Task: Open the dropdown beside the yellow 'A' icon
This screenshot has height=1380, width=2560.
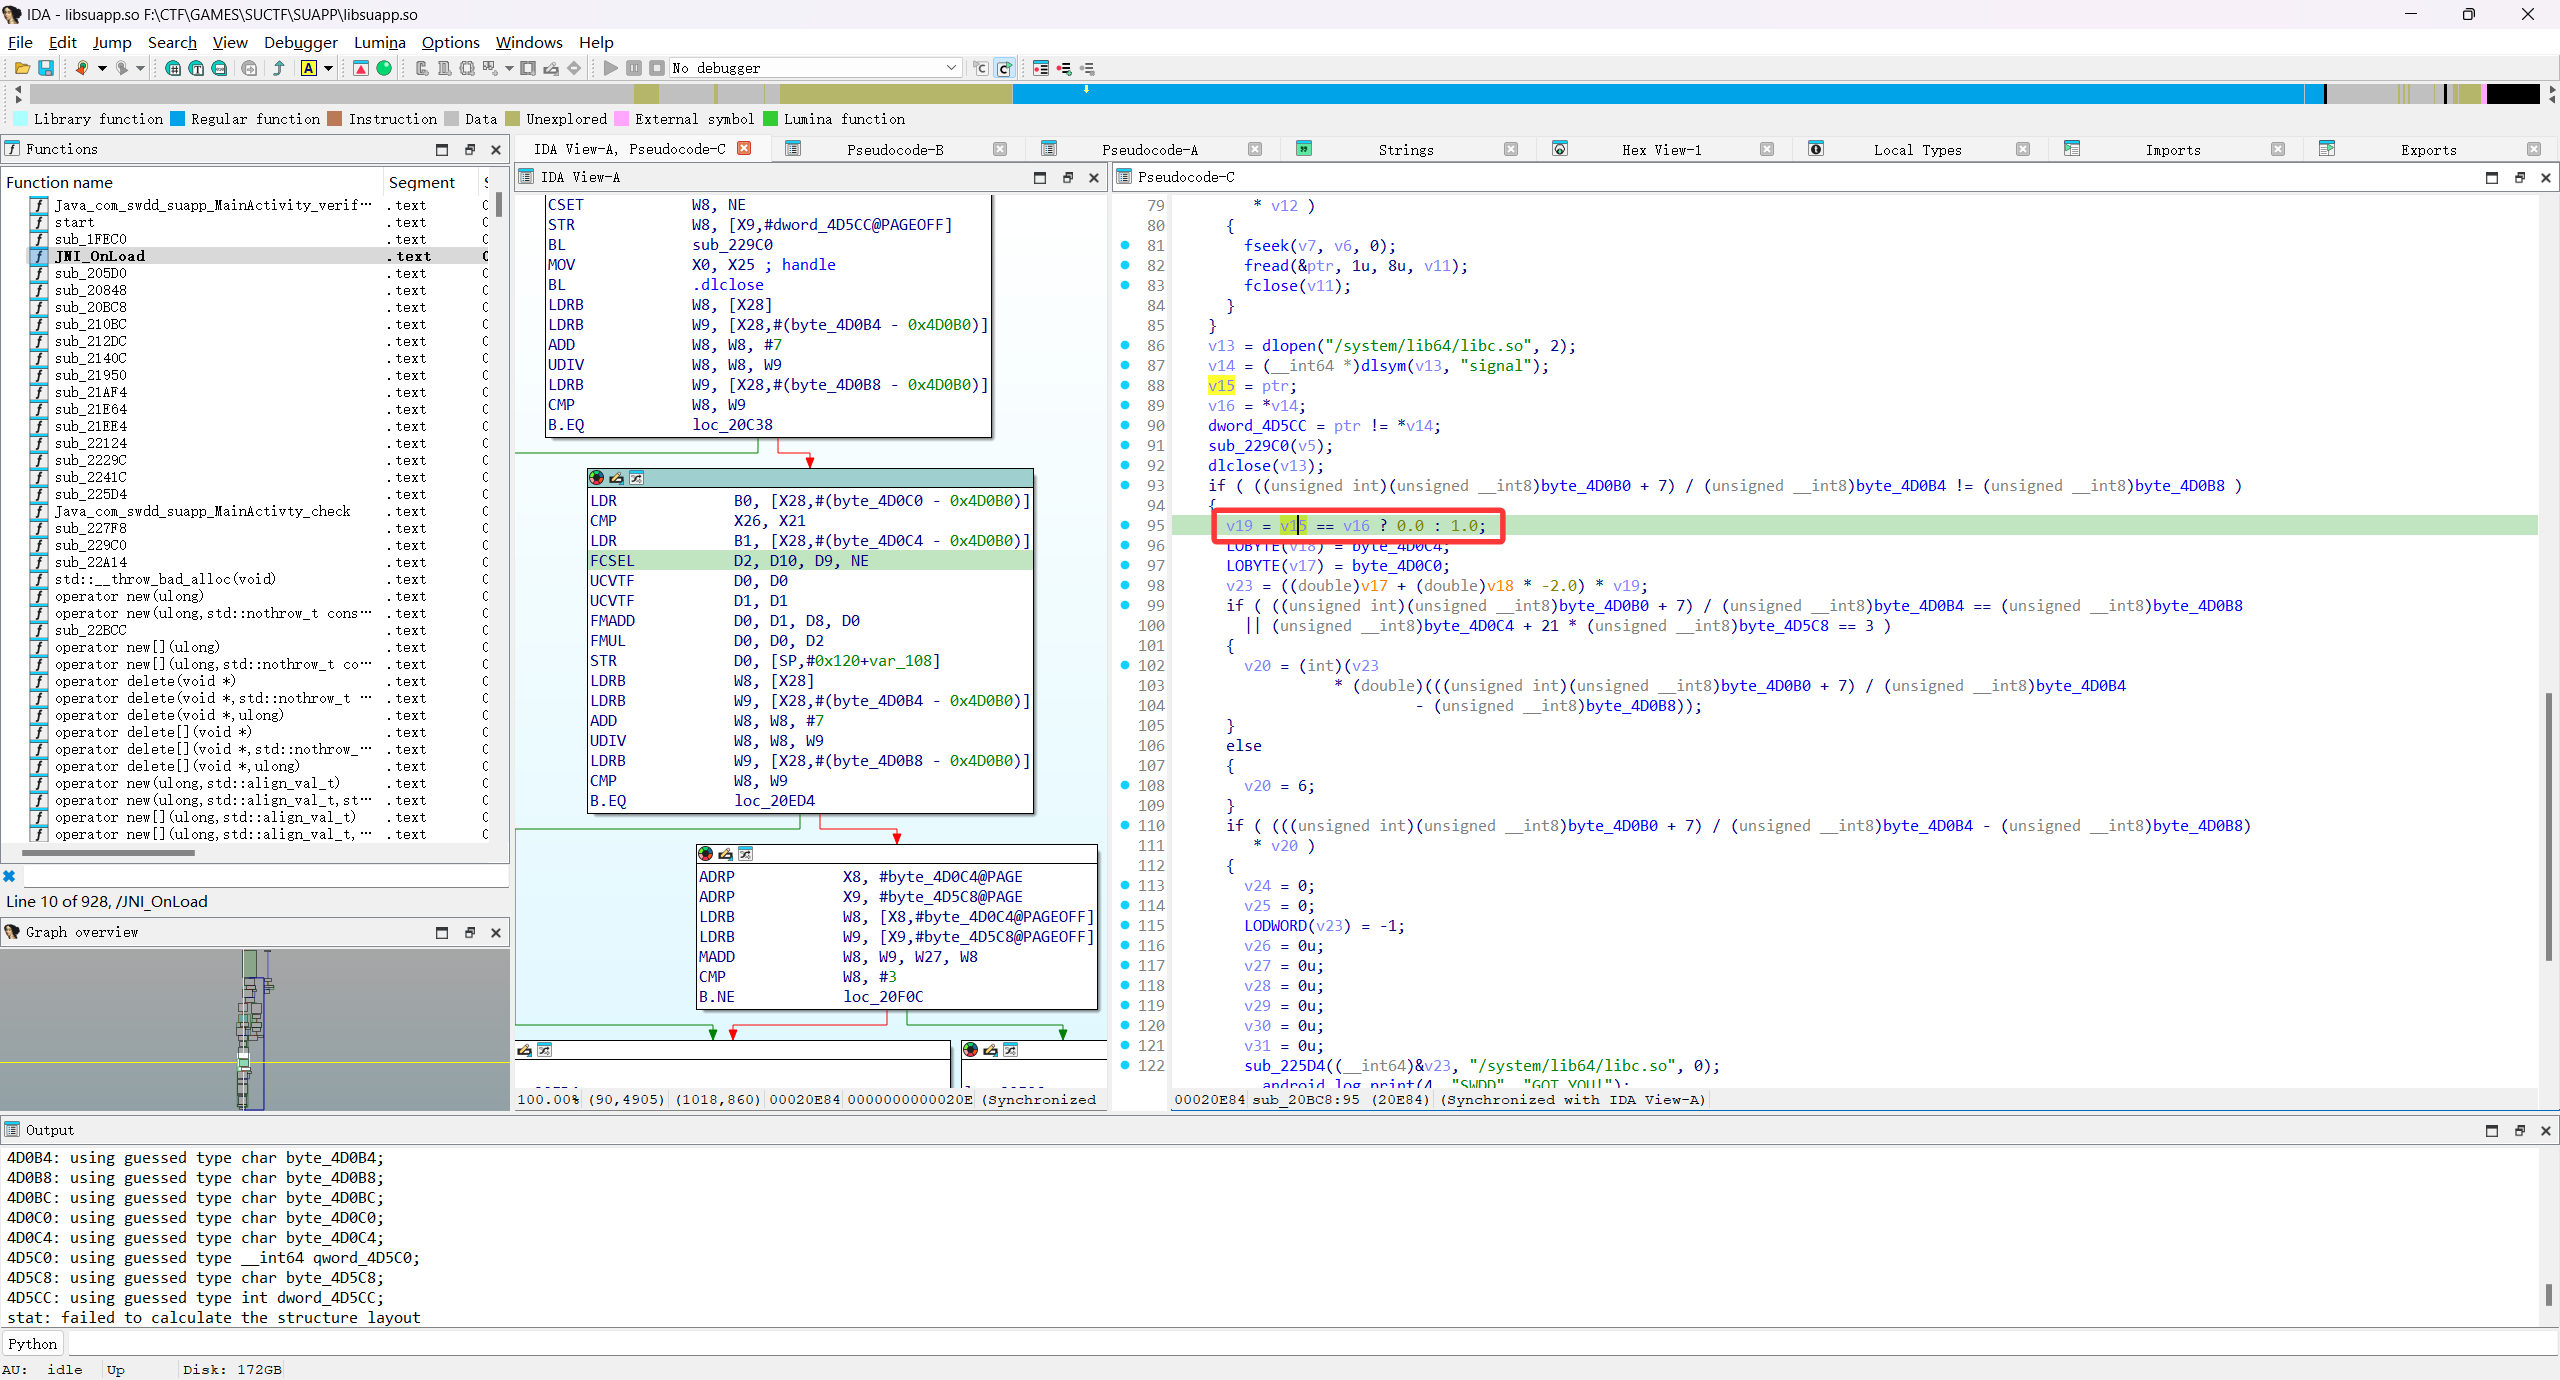Action: coord(328,68)
